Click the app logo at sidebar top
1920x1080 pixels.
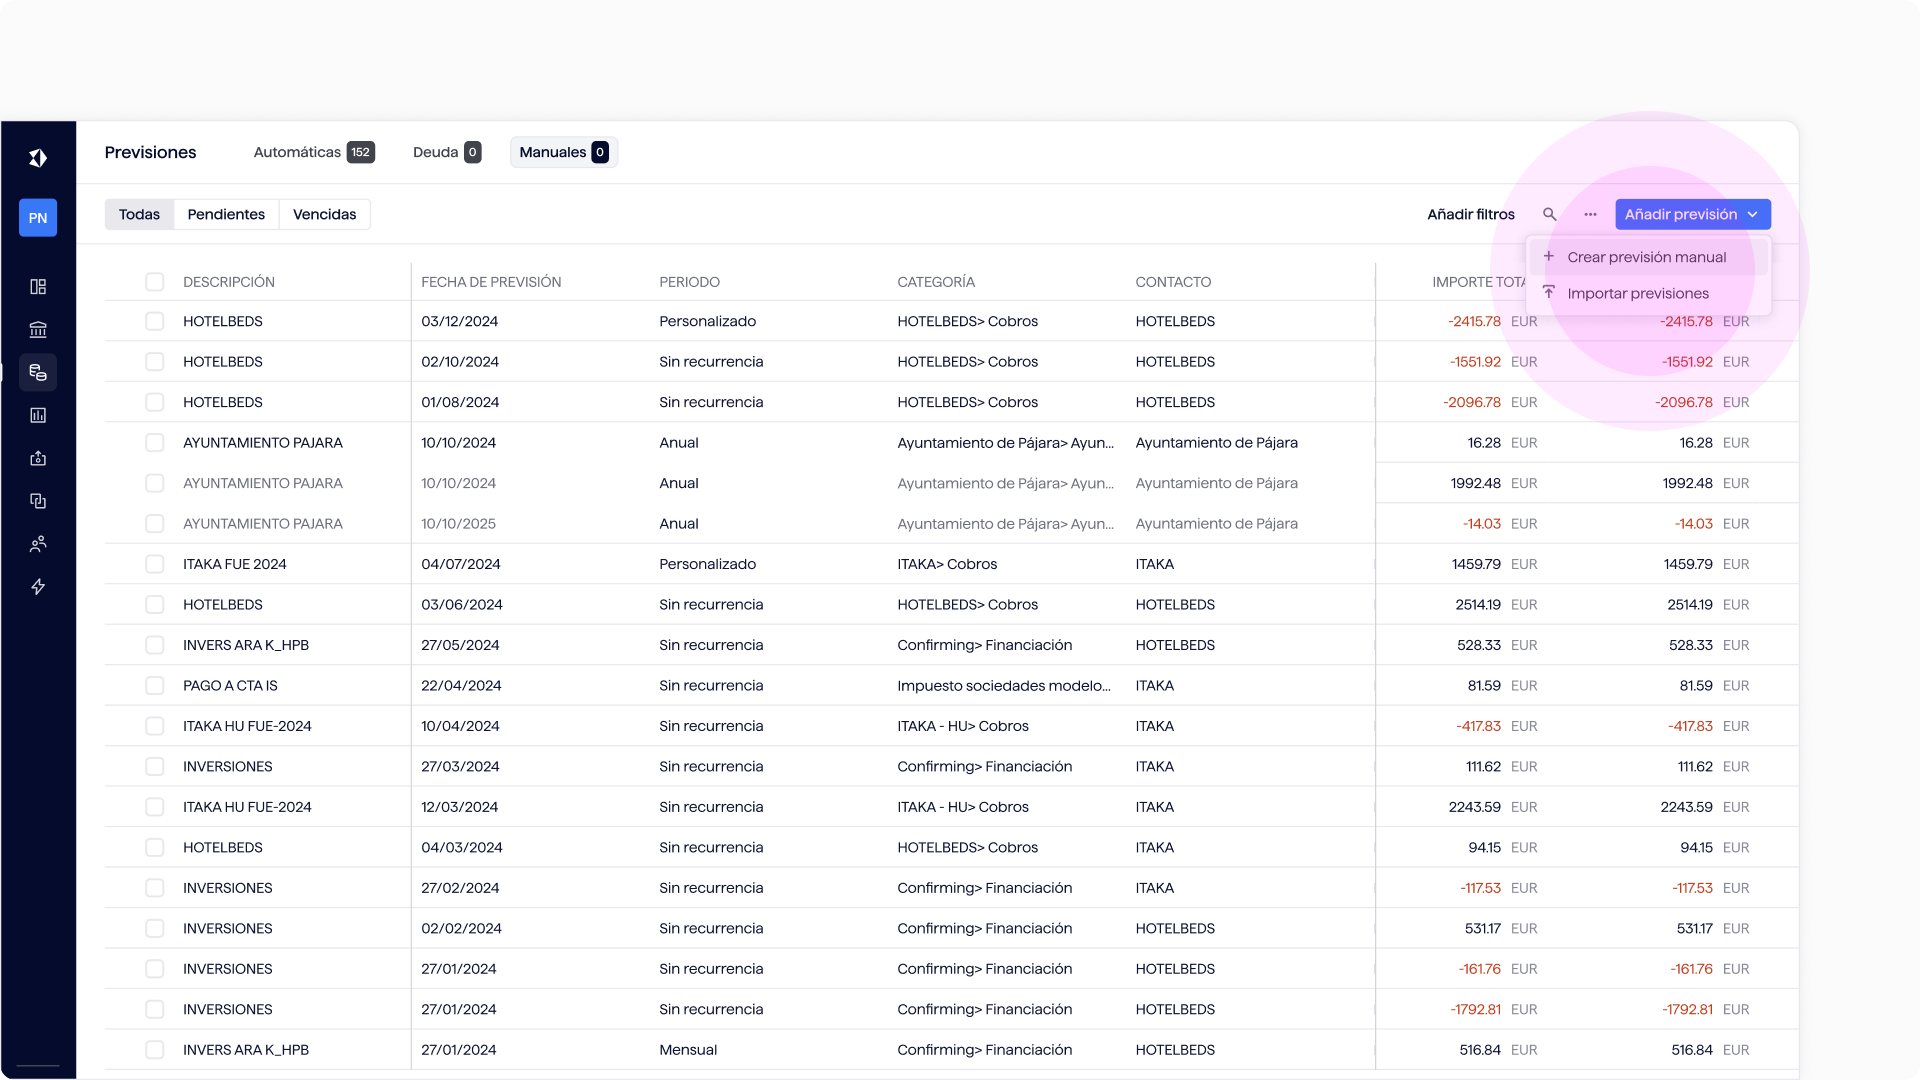click(38, 158)
